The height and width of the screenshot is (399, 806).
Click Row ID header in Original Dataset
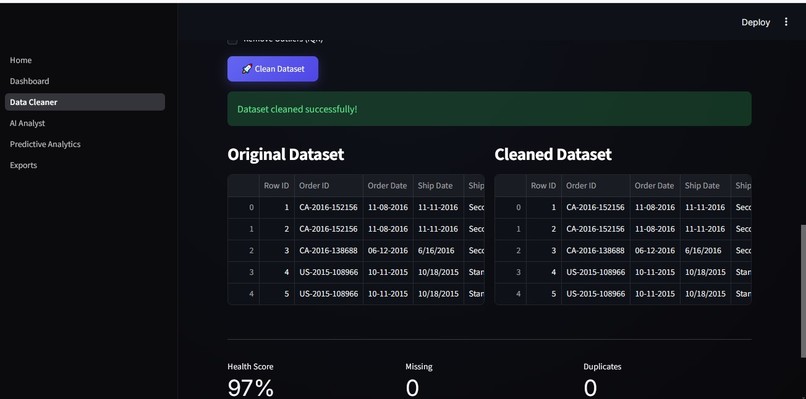(277, 186)
